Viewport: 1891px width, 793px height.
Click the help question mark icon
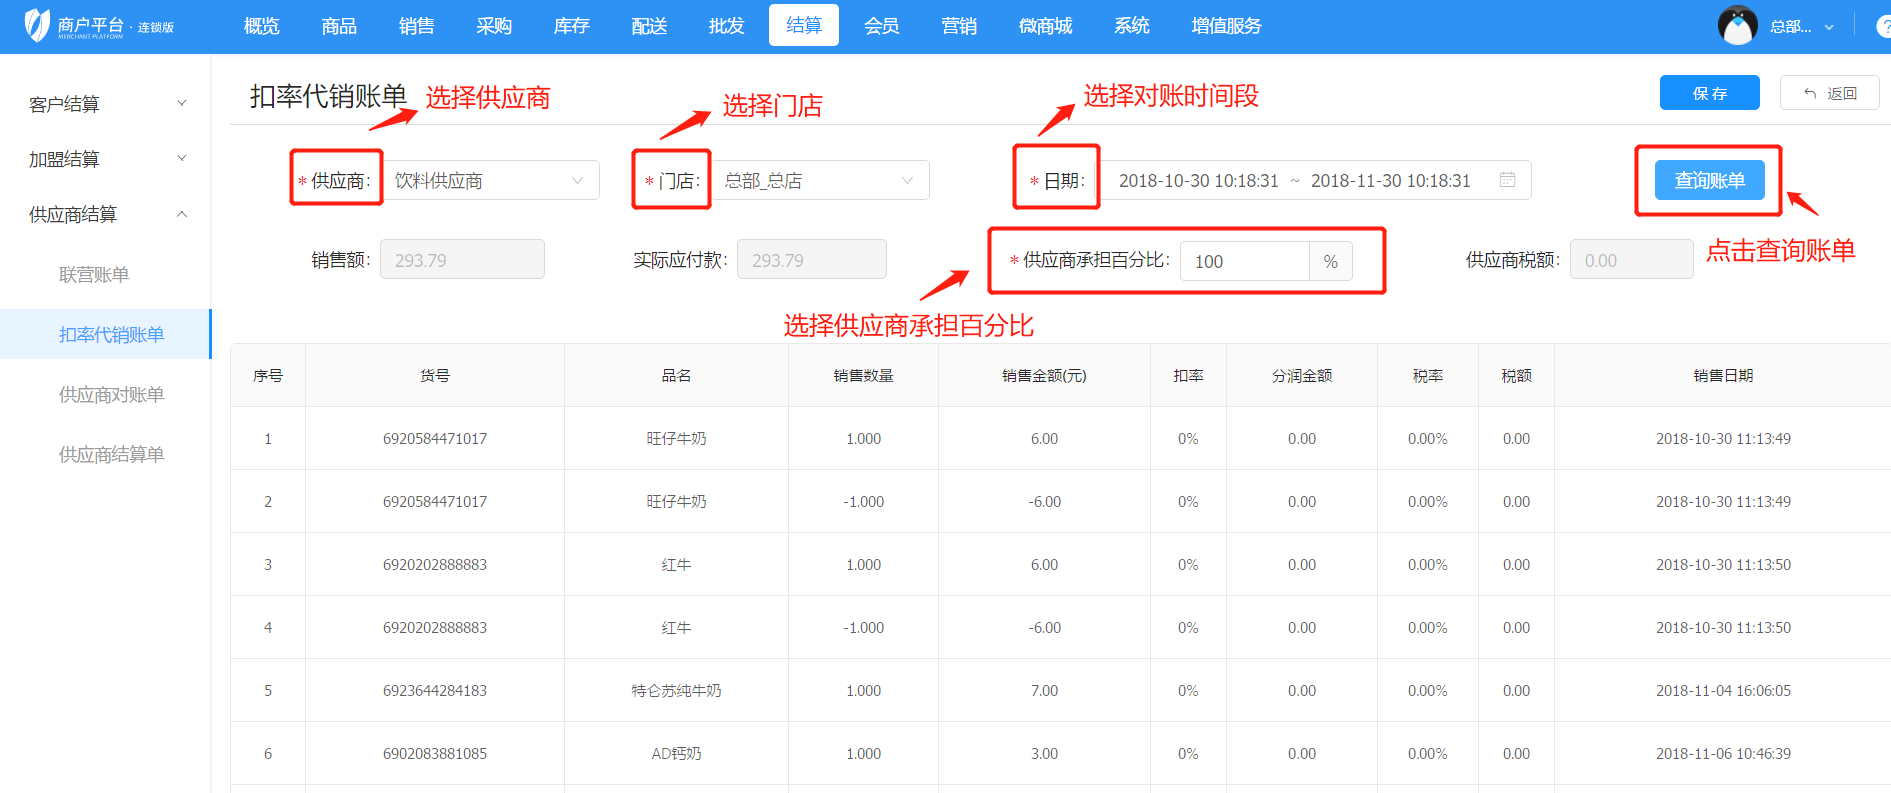1883,27
